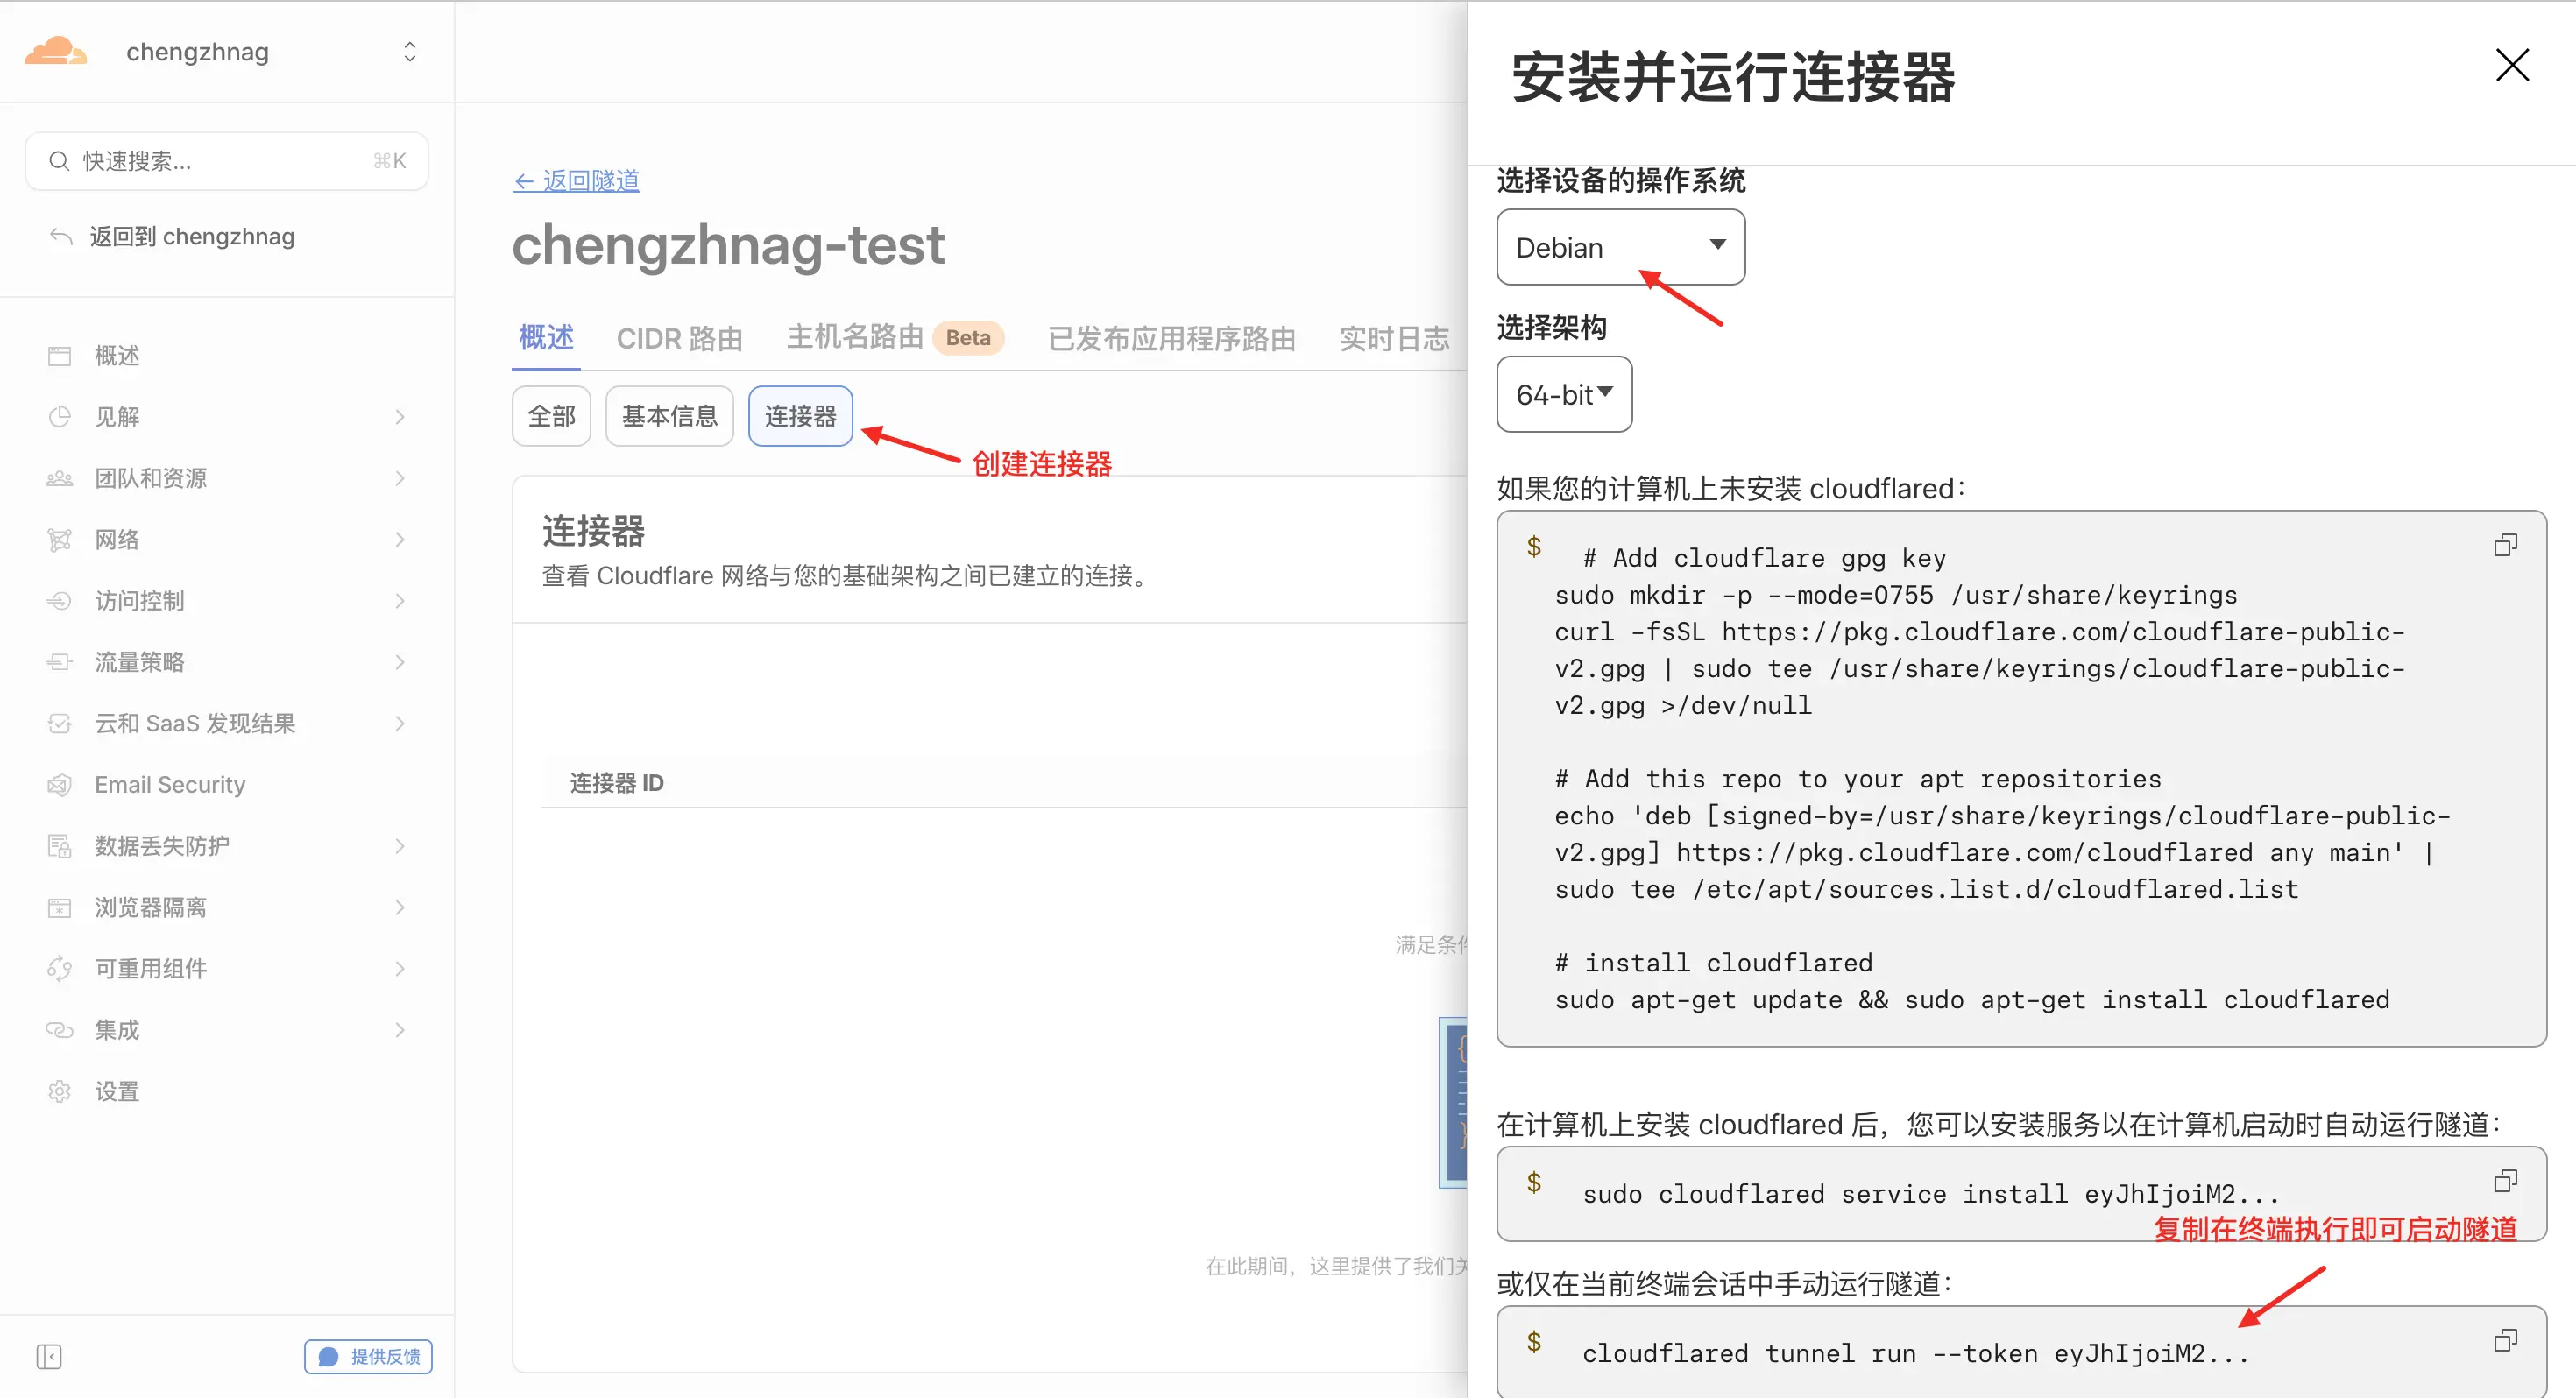Screen dimensions: 2576x1398
Task: Open the 设置 settings gear item
Action: pyautogui.click(x=116, y=1091)
